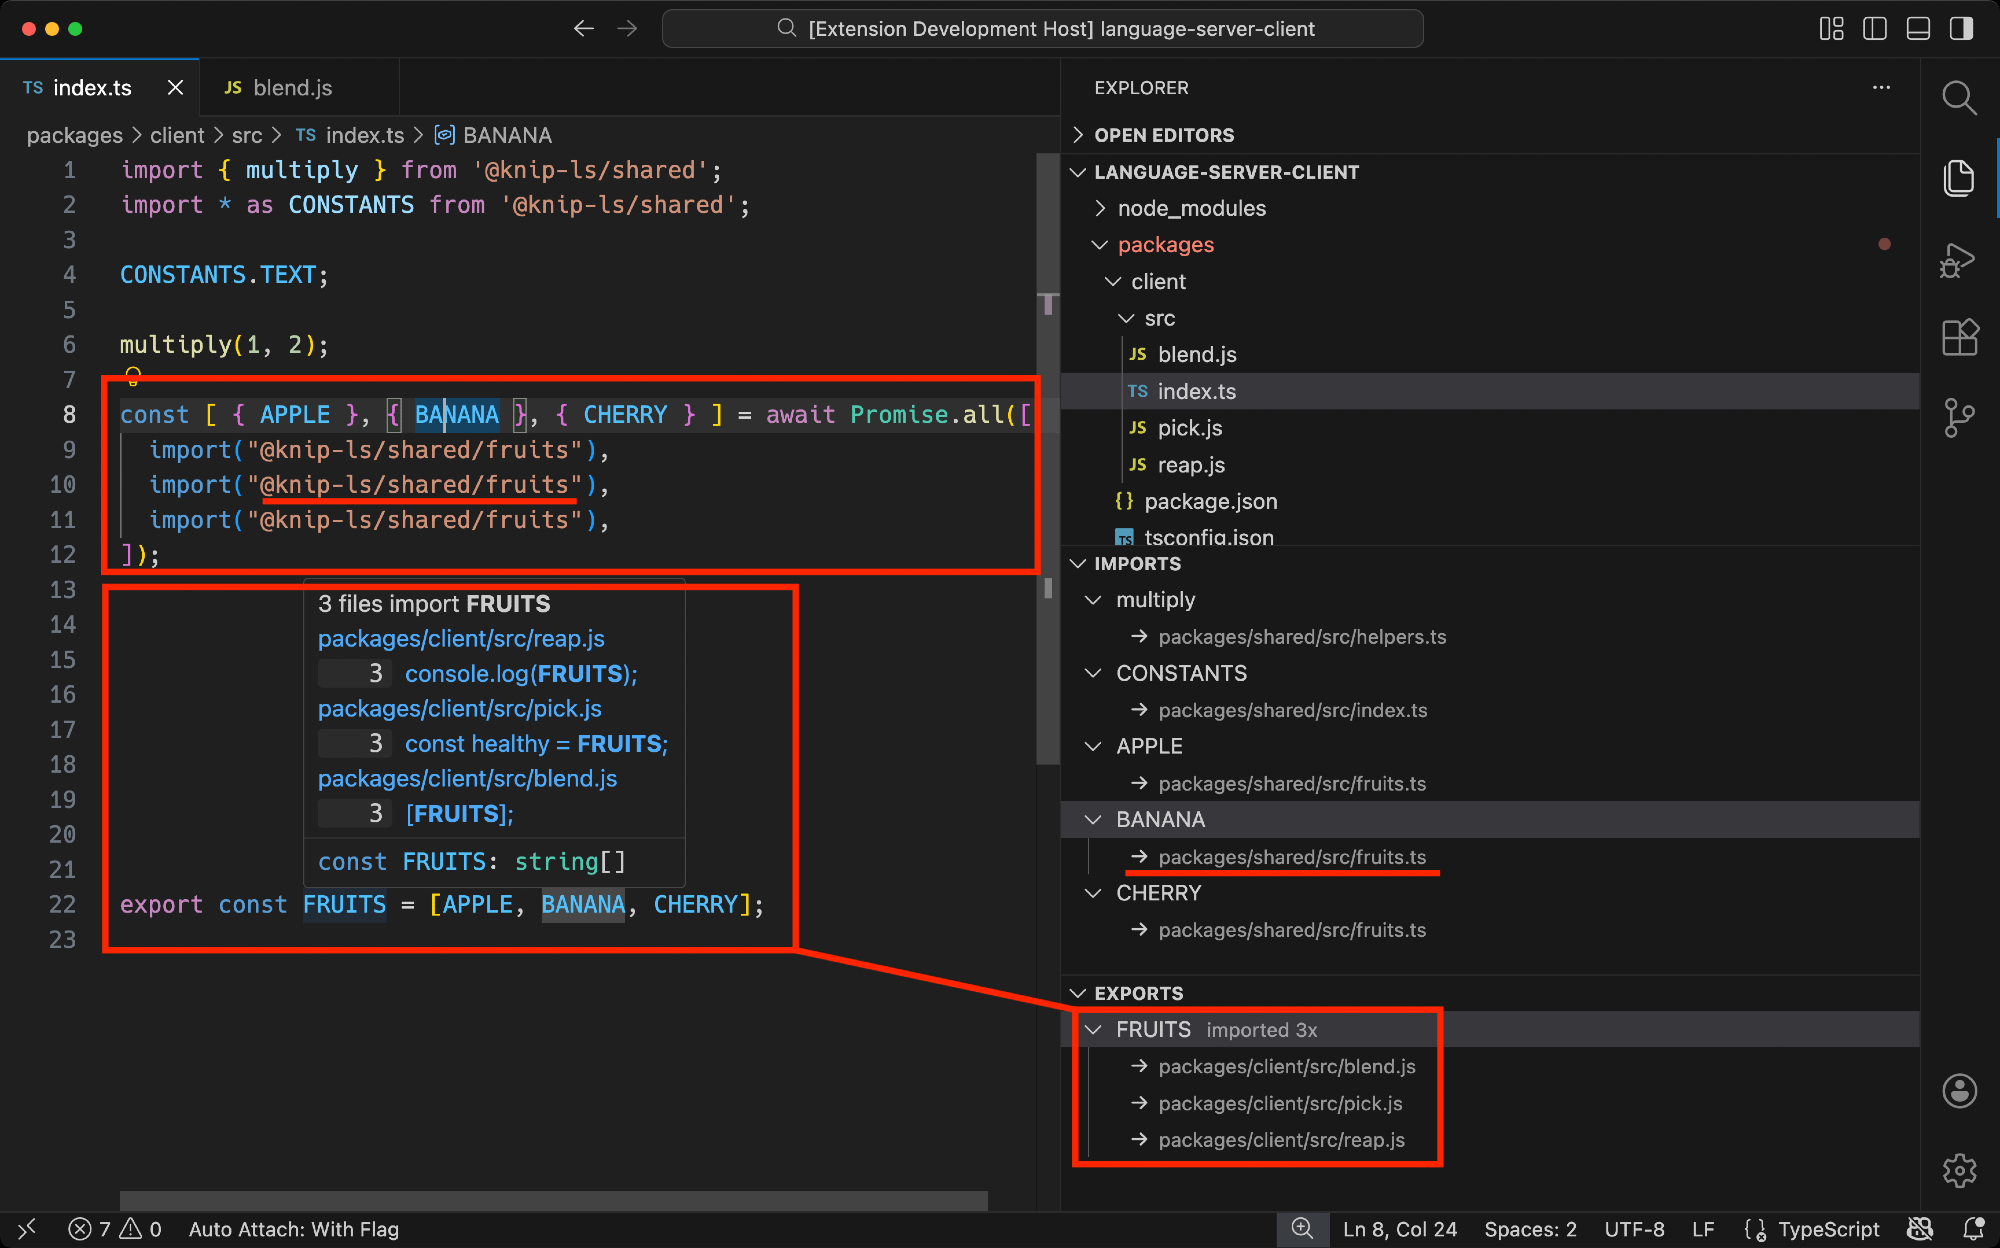Click TypeScript language mode in status bar
The width and height of the screenshot is (2000, 1248).
point(1828,1229)
